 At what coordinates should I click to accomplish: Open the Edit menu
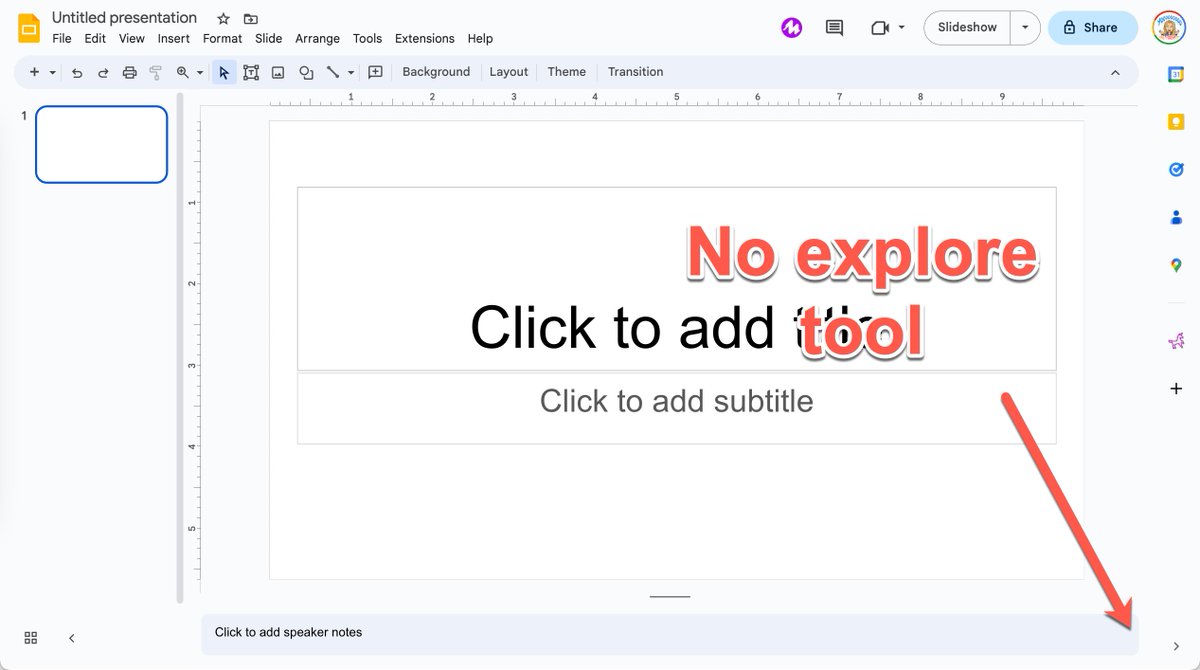tap(95, 38)
